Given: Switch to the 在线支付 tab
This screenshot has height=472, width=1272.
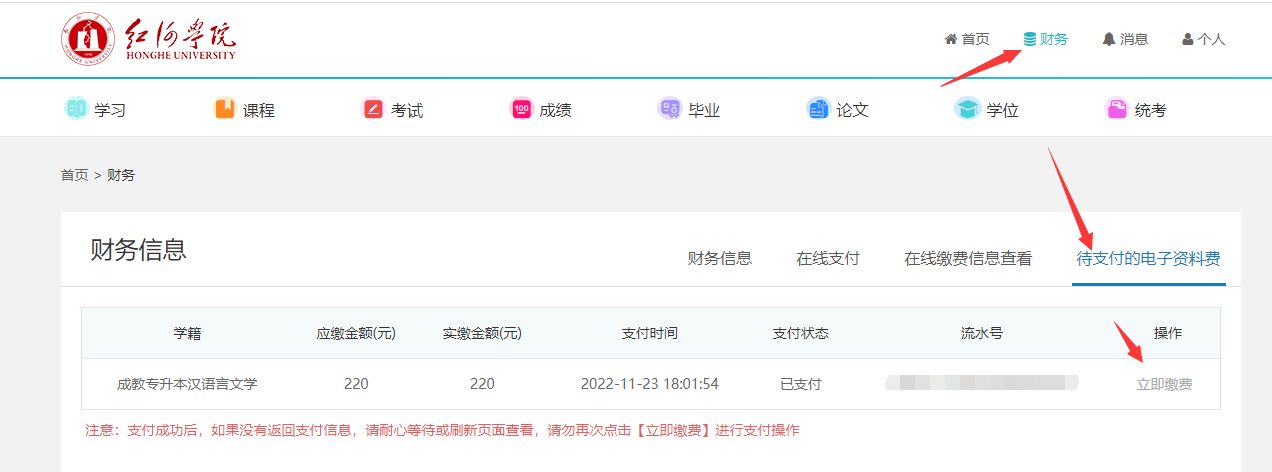Looking at the screenshot, I should 828,258.
